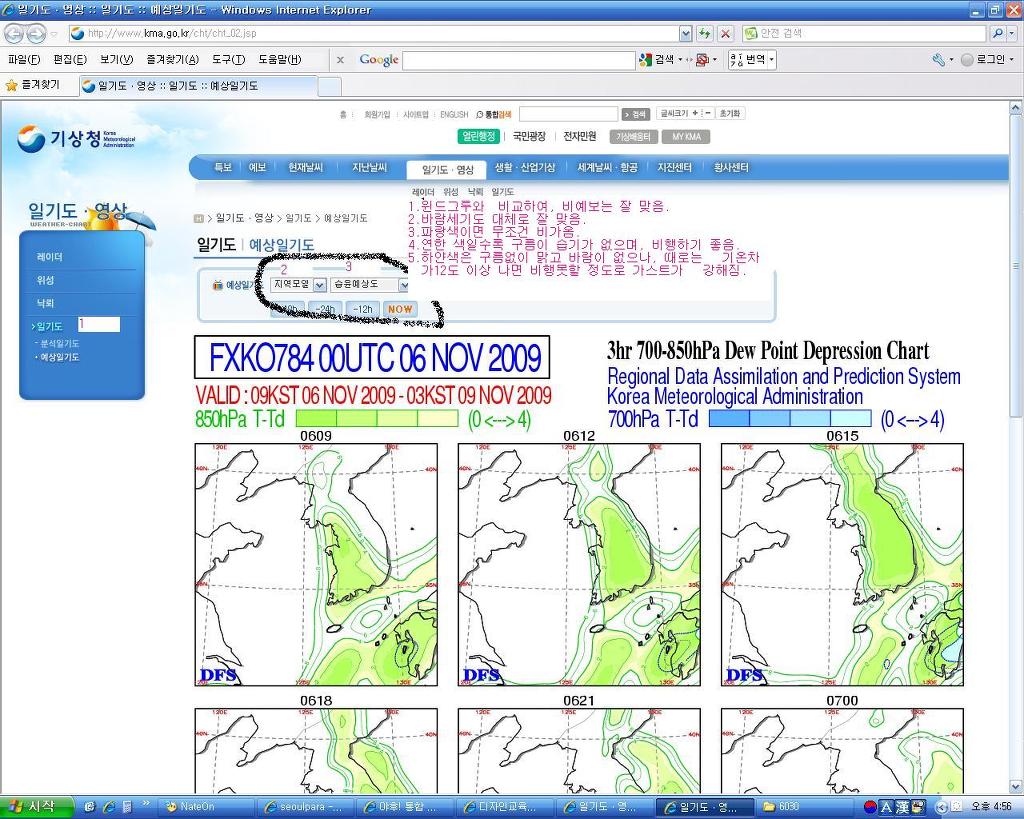Click the KMA site search input field
Viewport: 1024px width, 819px height.
tap(568, 114)
